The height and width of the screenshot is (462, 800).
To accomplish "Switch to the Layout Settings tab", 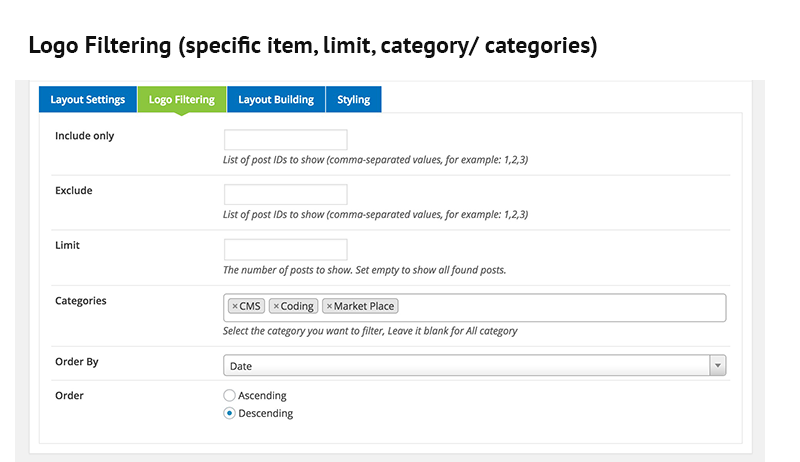I will 88,100.
